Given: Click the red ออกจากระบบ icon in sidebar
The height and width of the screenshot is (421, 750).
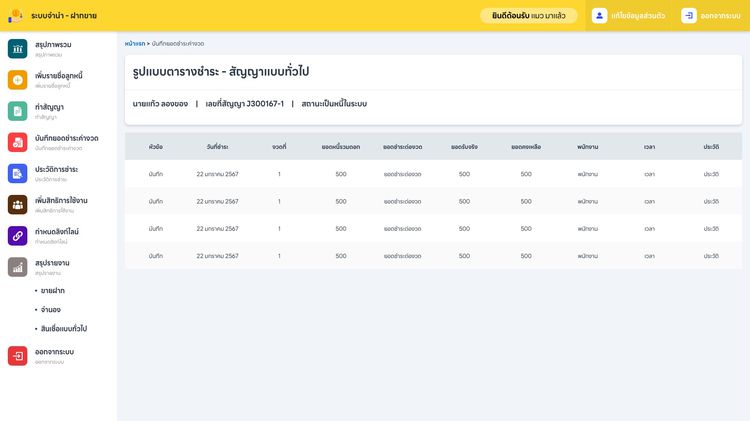Looking at the screenshot, I should click(17, 356).
